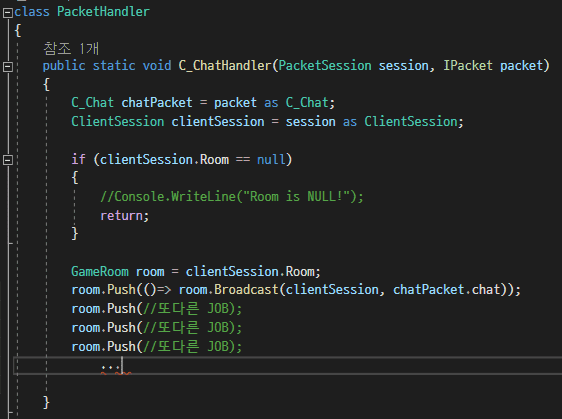Click the red-squiggled ellipsis on current line

click(x=110, y=367)
